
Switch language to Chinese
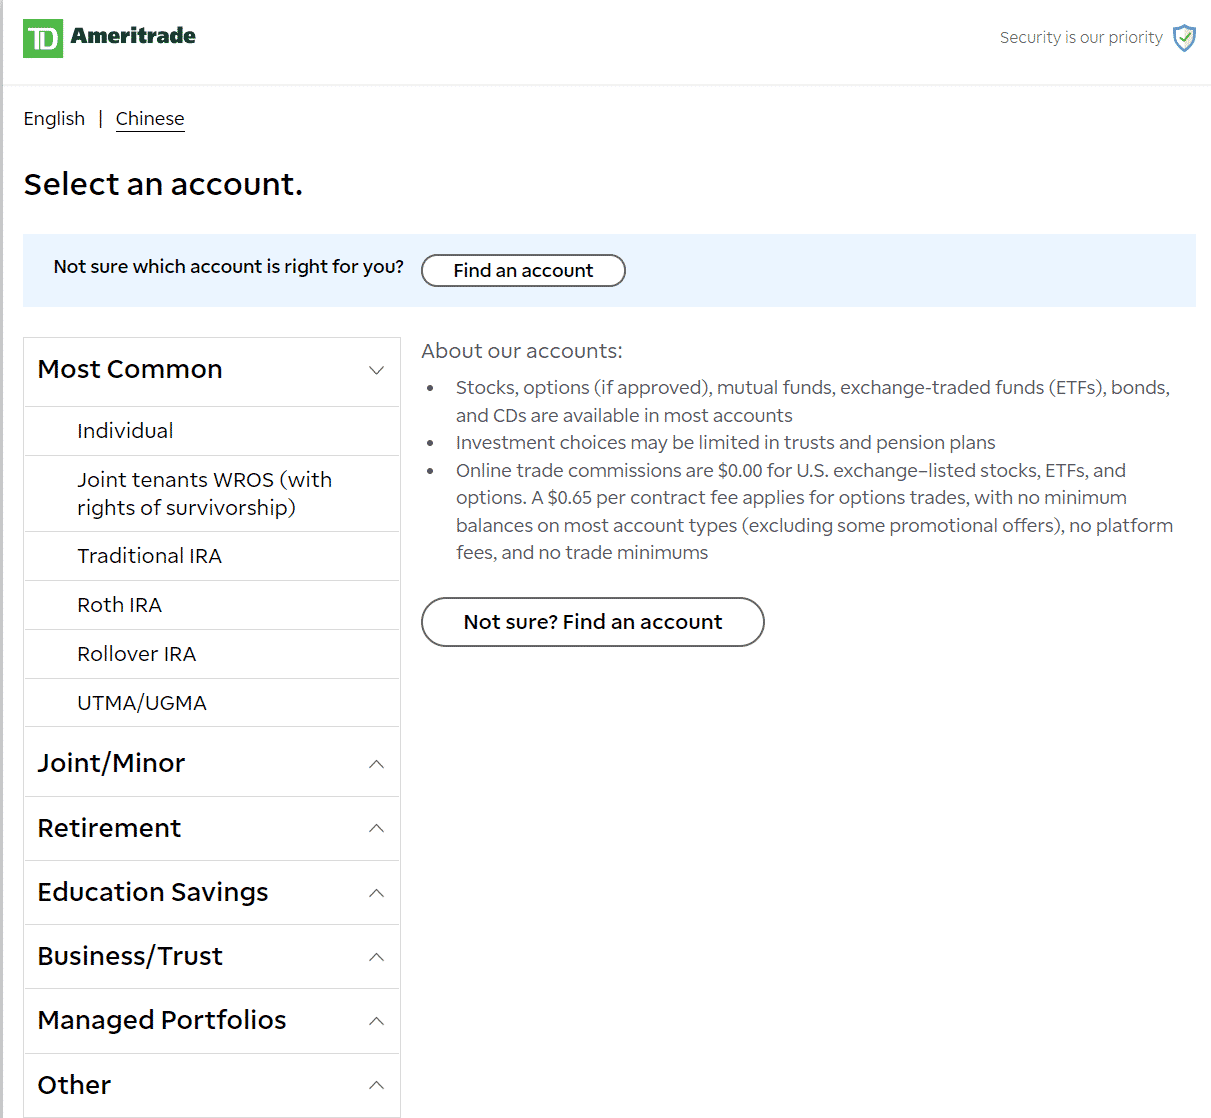(x=150, y=119)
